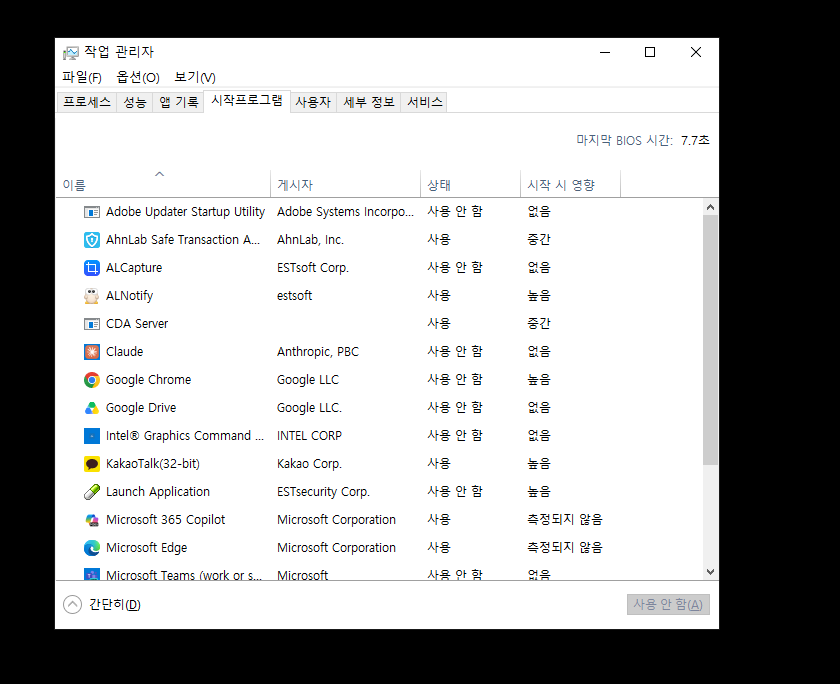
Task: Click the Google Chrome icon
Action: (x=92, y=380)
